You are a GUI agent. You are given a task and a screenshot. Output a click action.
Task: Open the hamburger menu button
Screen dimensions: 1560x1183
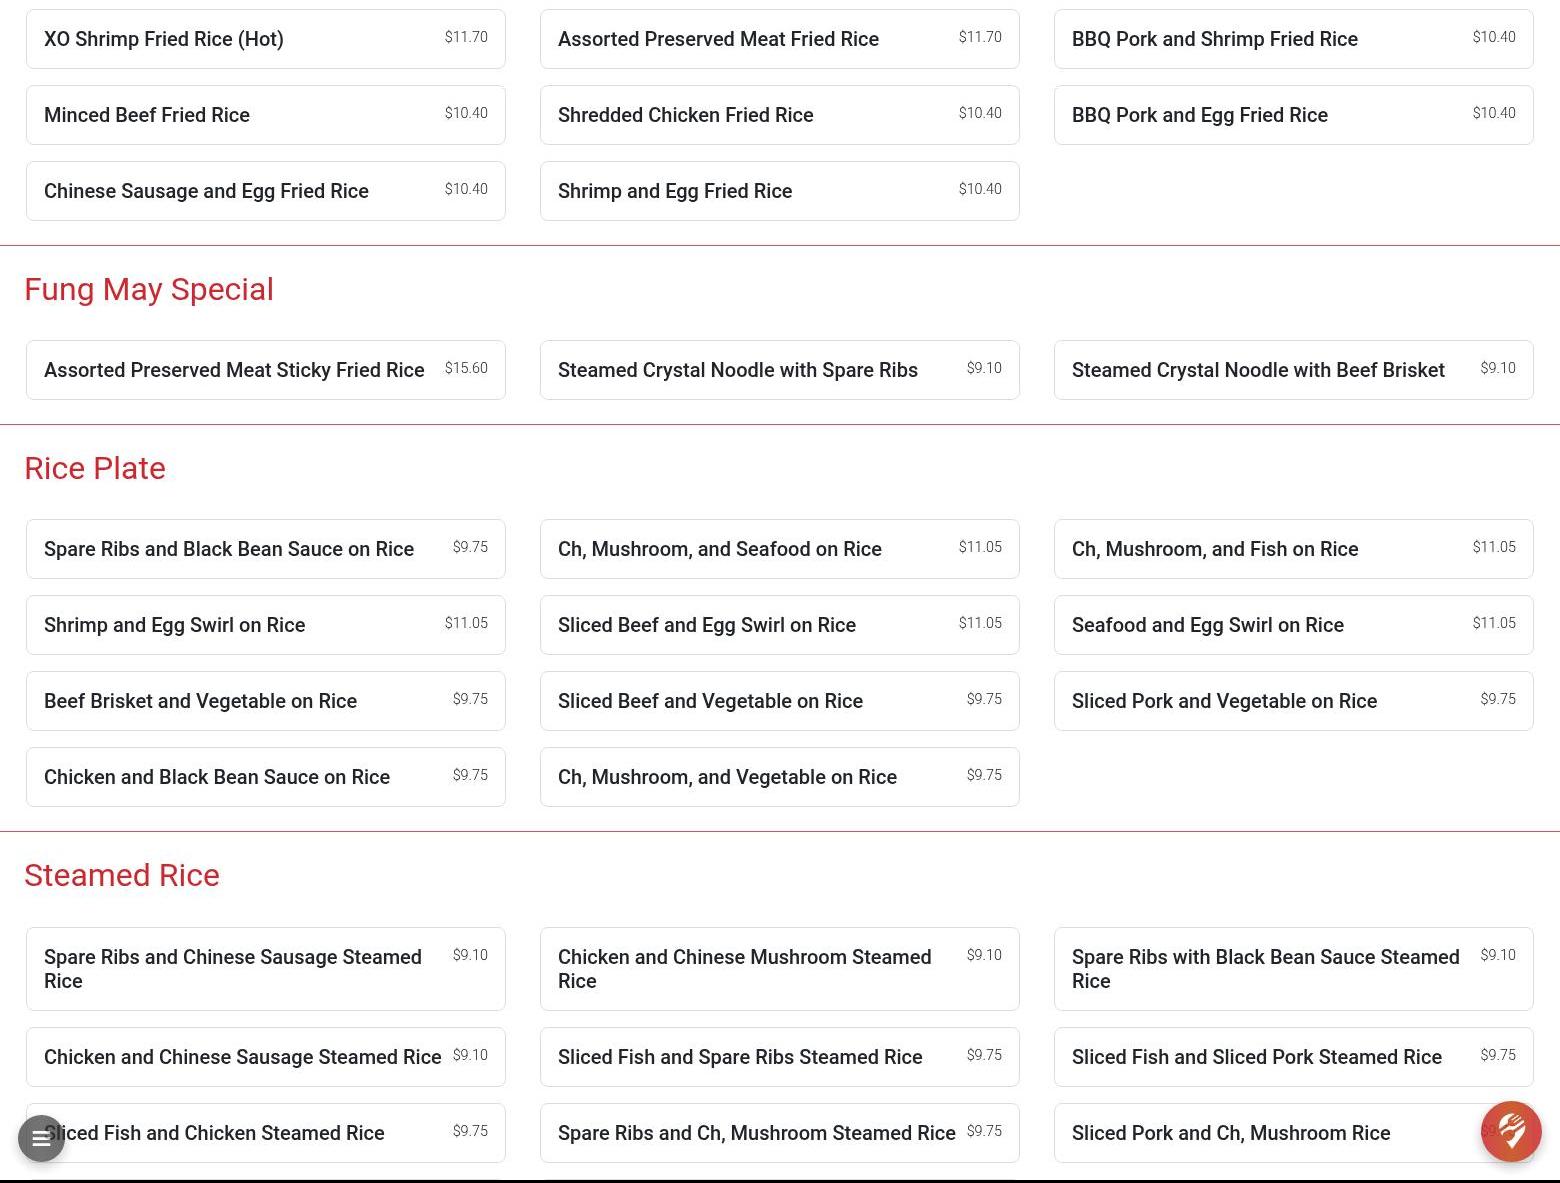(x=41, y=1138)
